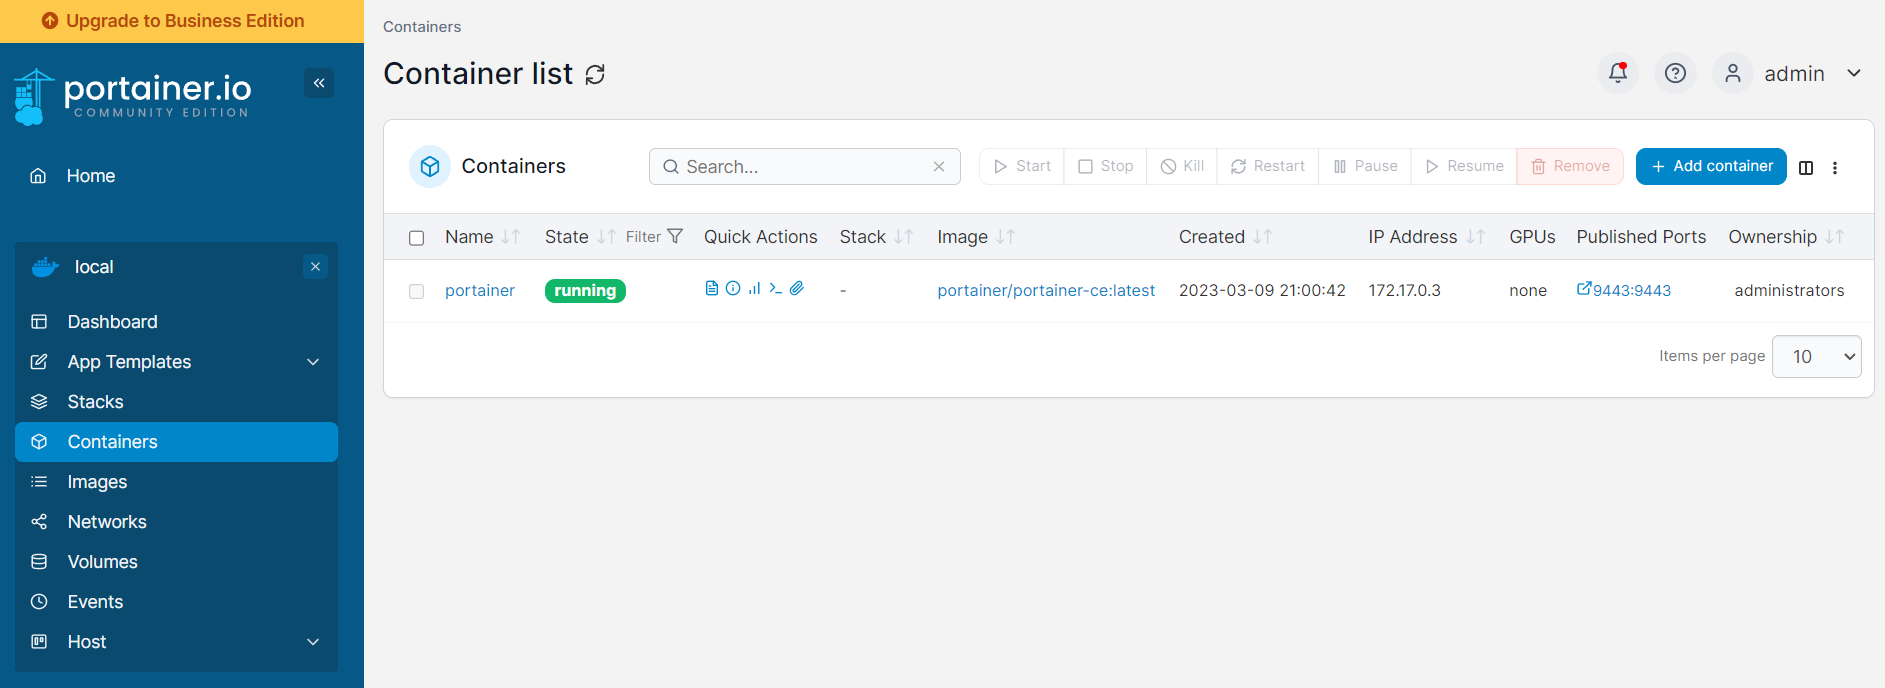Click the Remove button
The width and height of the screenshot is (1885, 688).
pyautogui.click(x=1570, y=166)
